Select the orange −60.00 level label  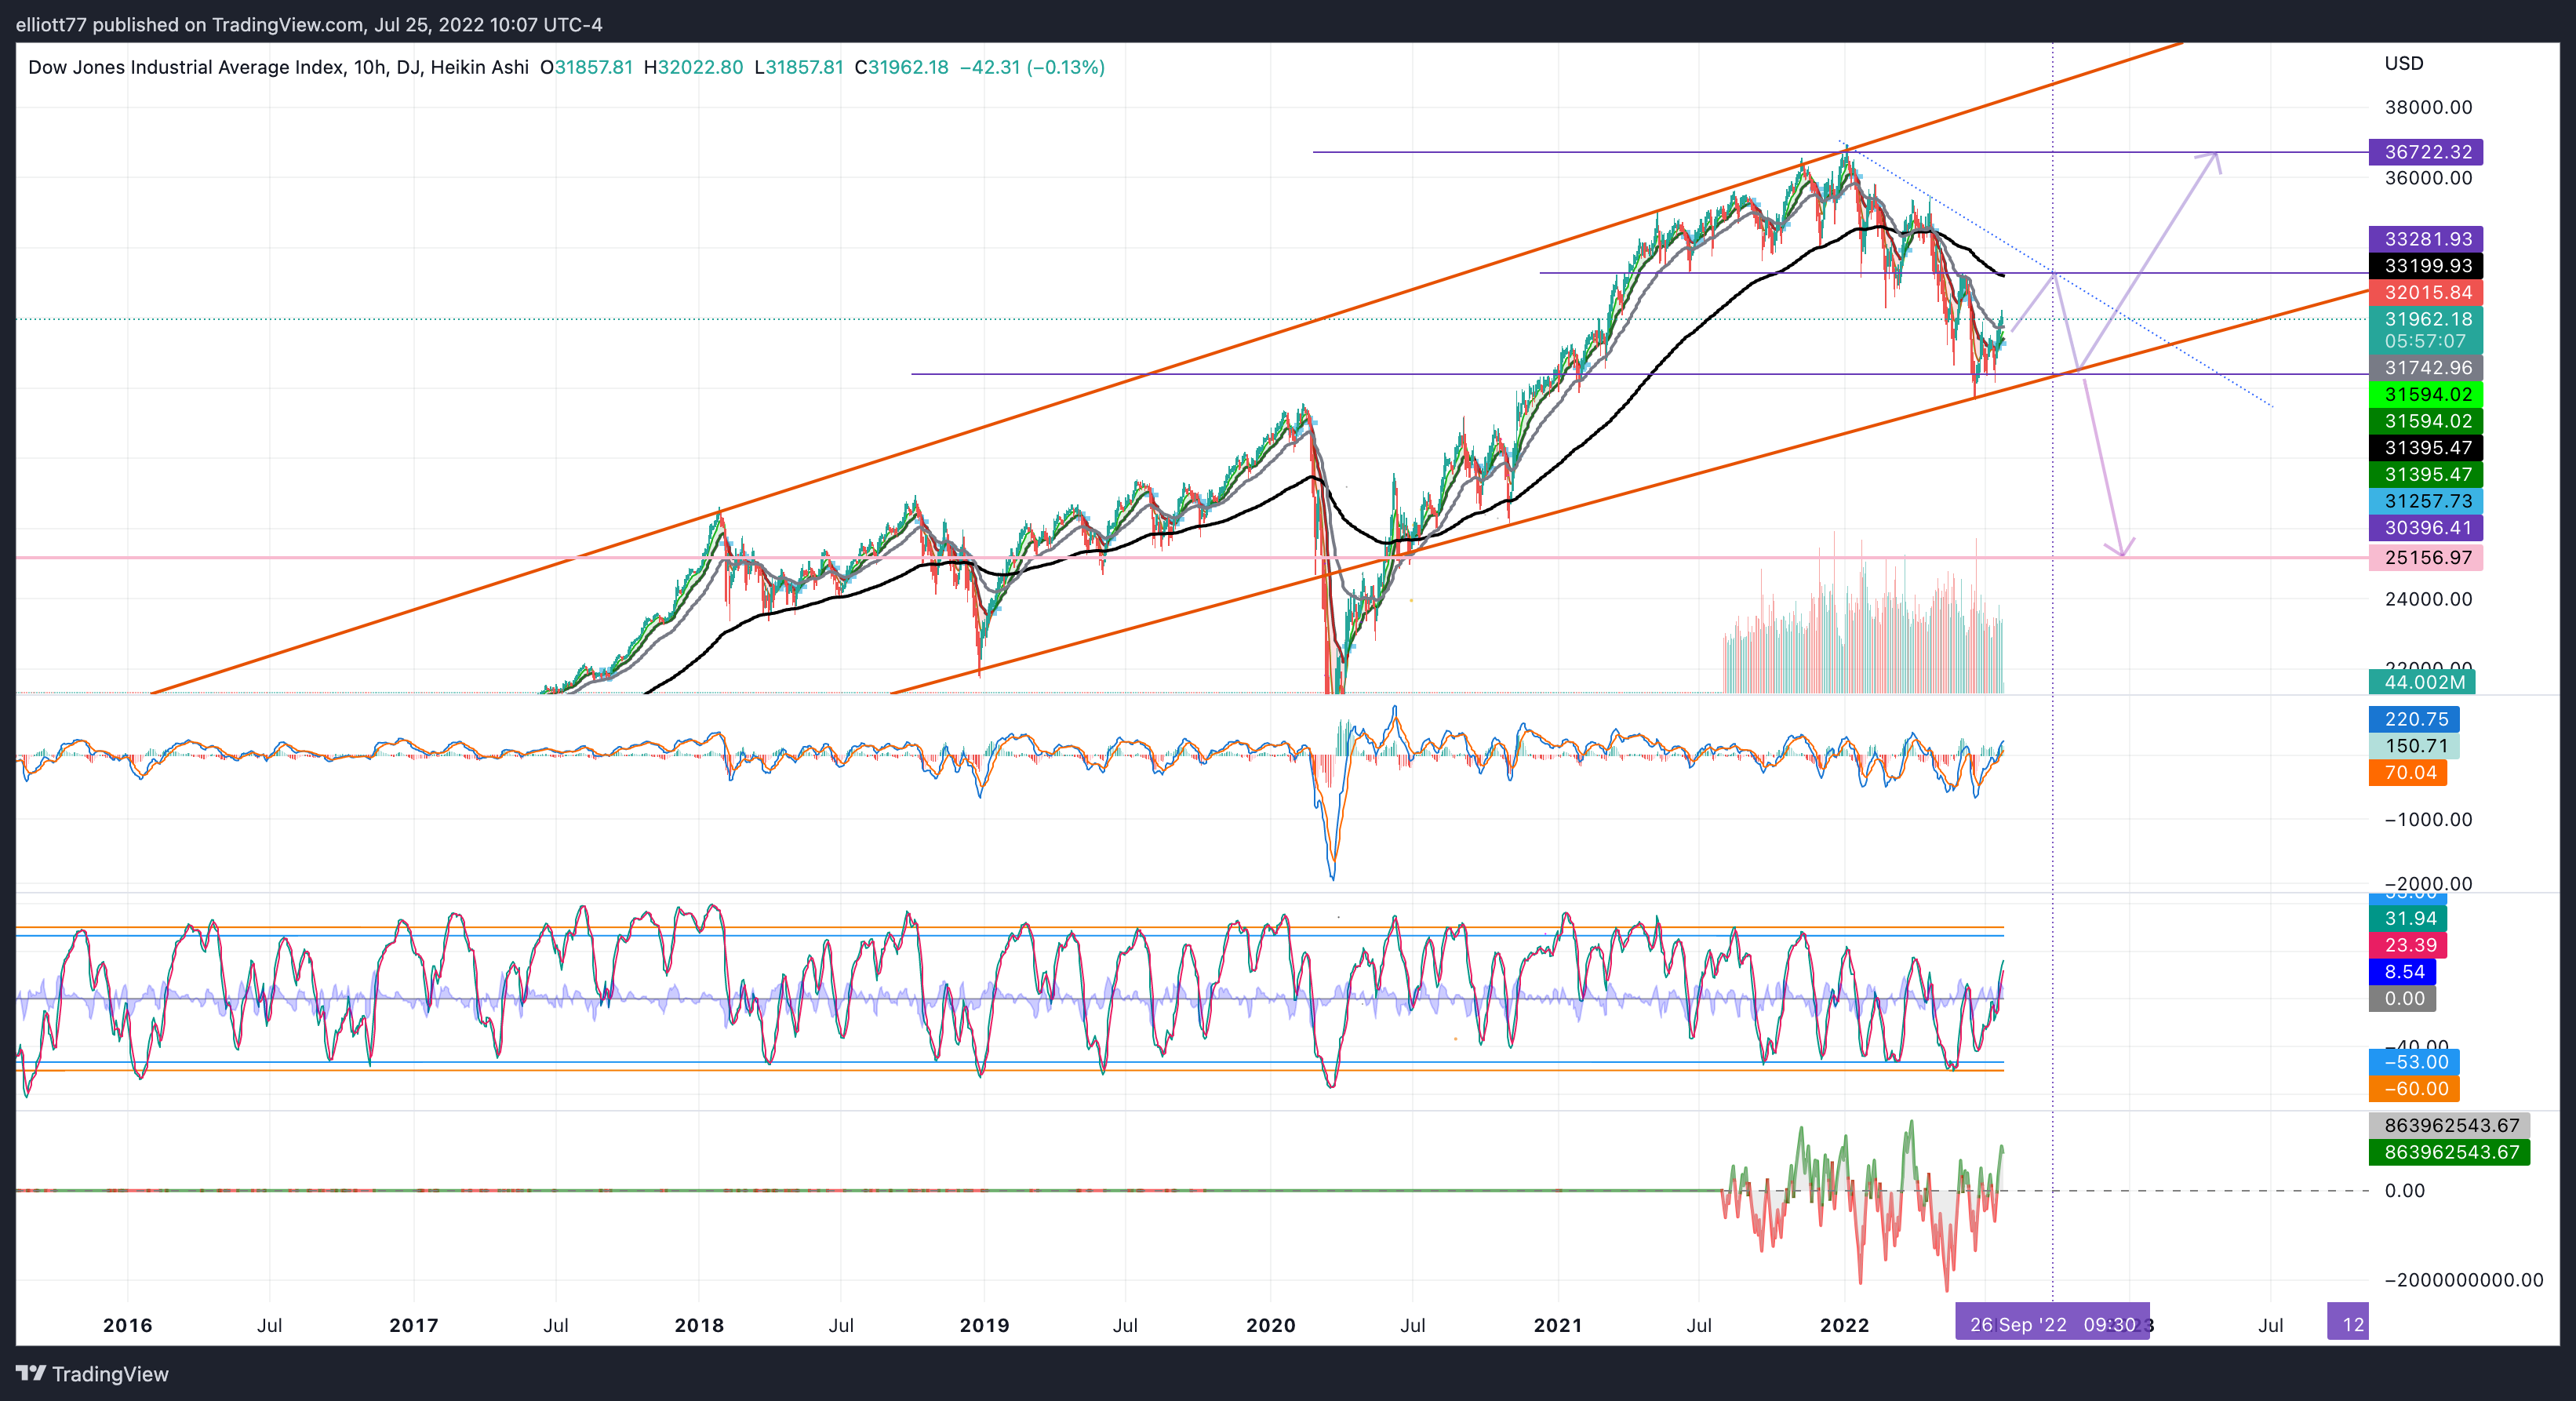coord(2414,1089)
